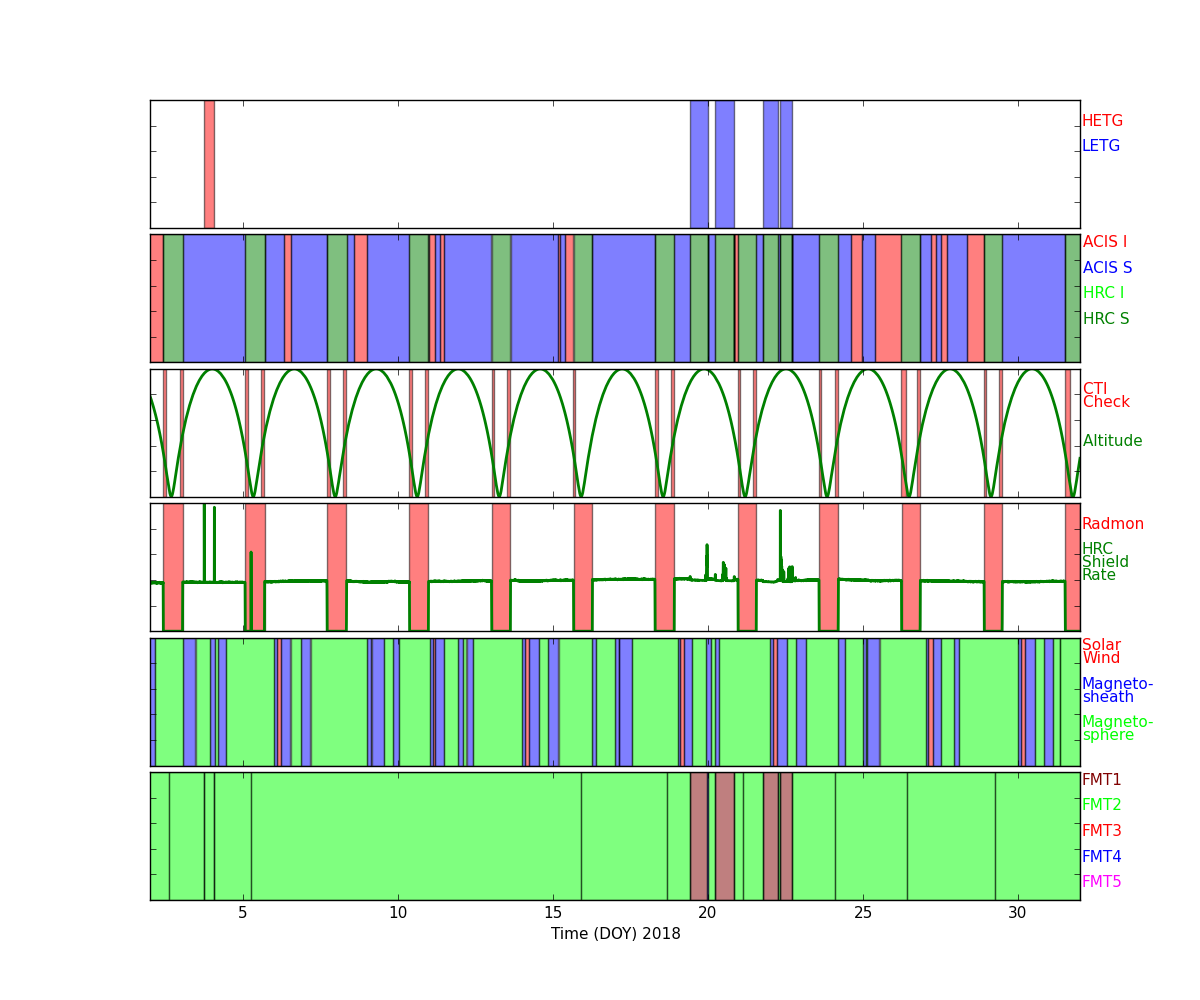Click the blue LETG legend label
1200x1000 pixels.
click(1100, 146)
